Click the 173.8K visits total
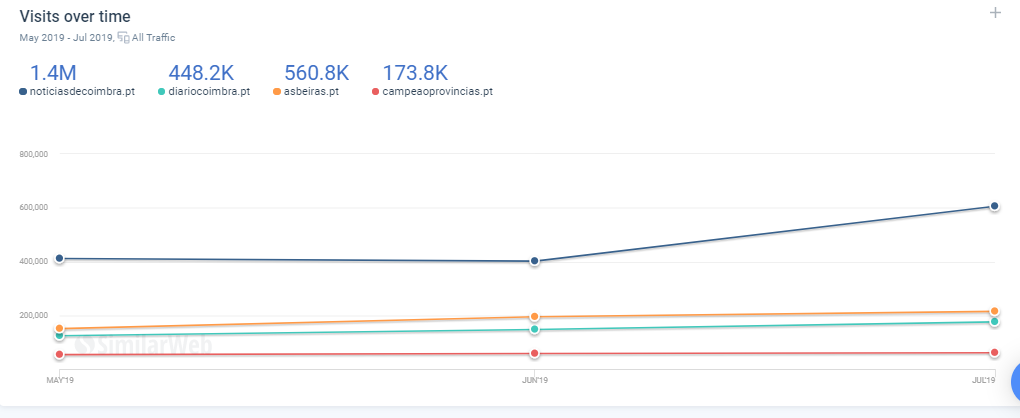The height and width of the screenshot is (418, 1020). pyautogui.click(x=415, y=73)
